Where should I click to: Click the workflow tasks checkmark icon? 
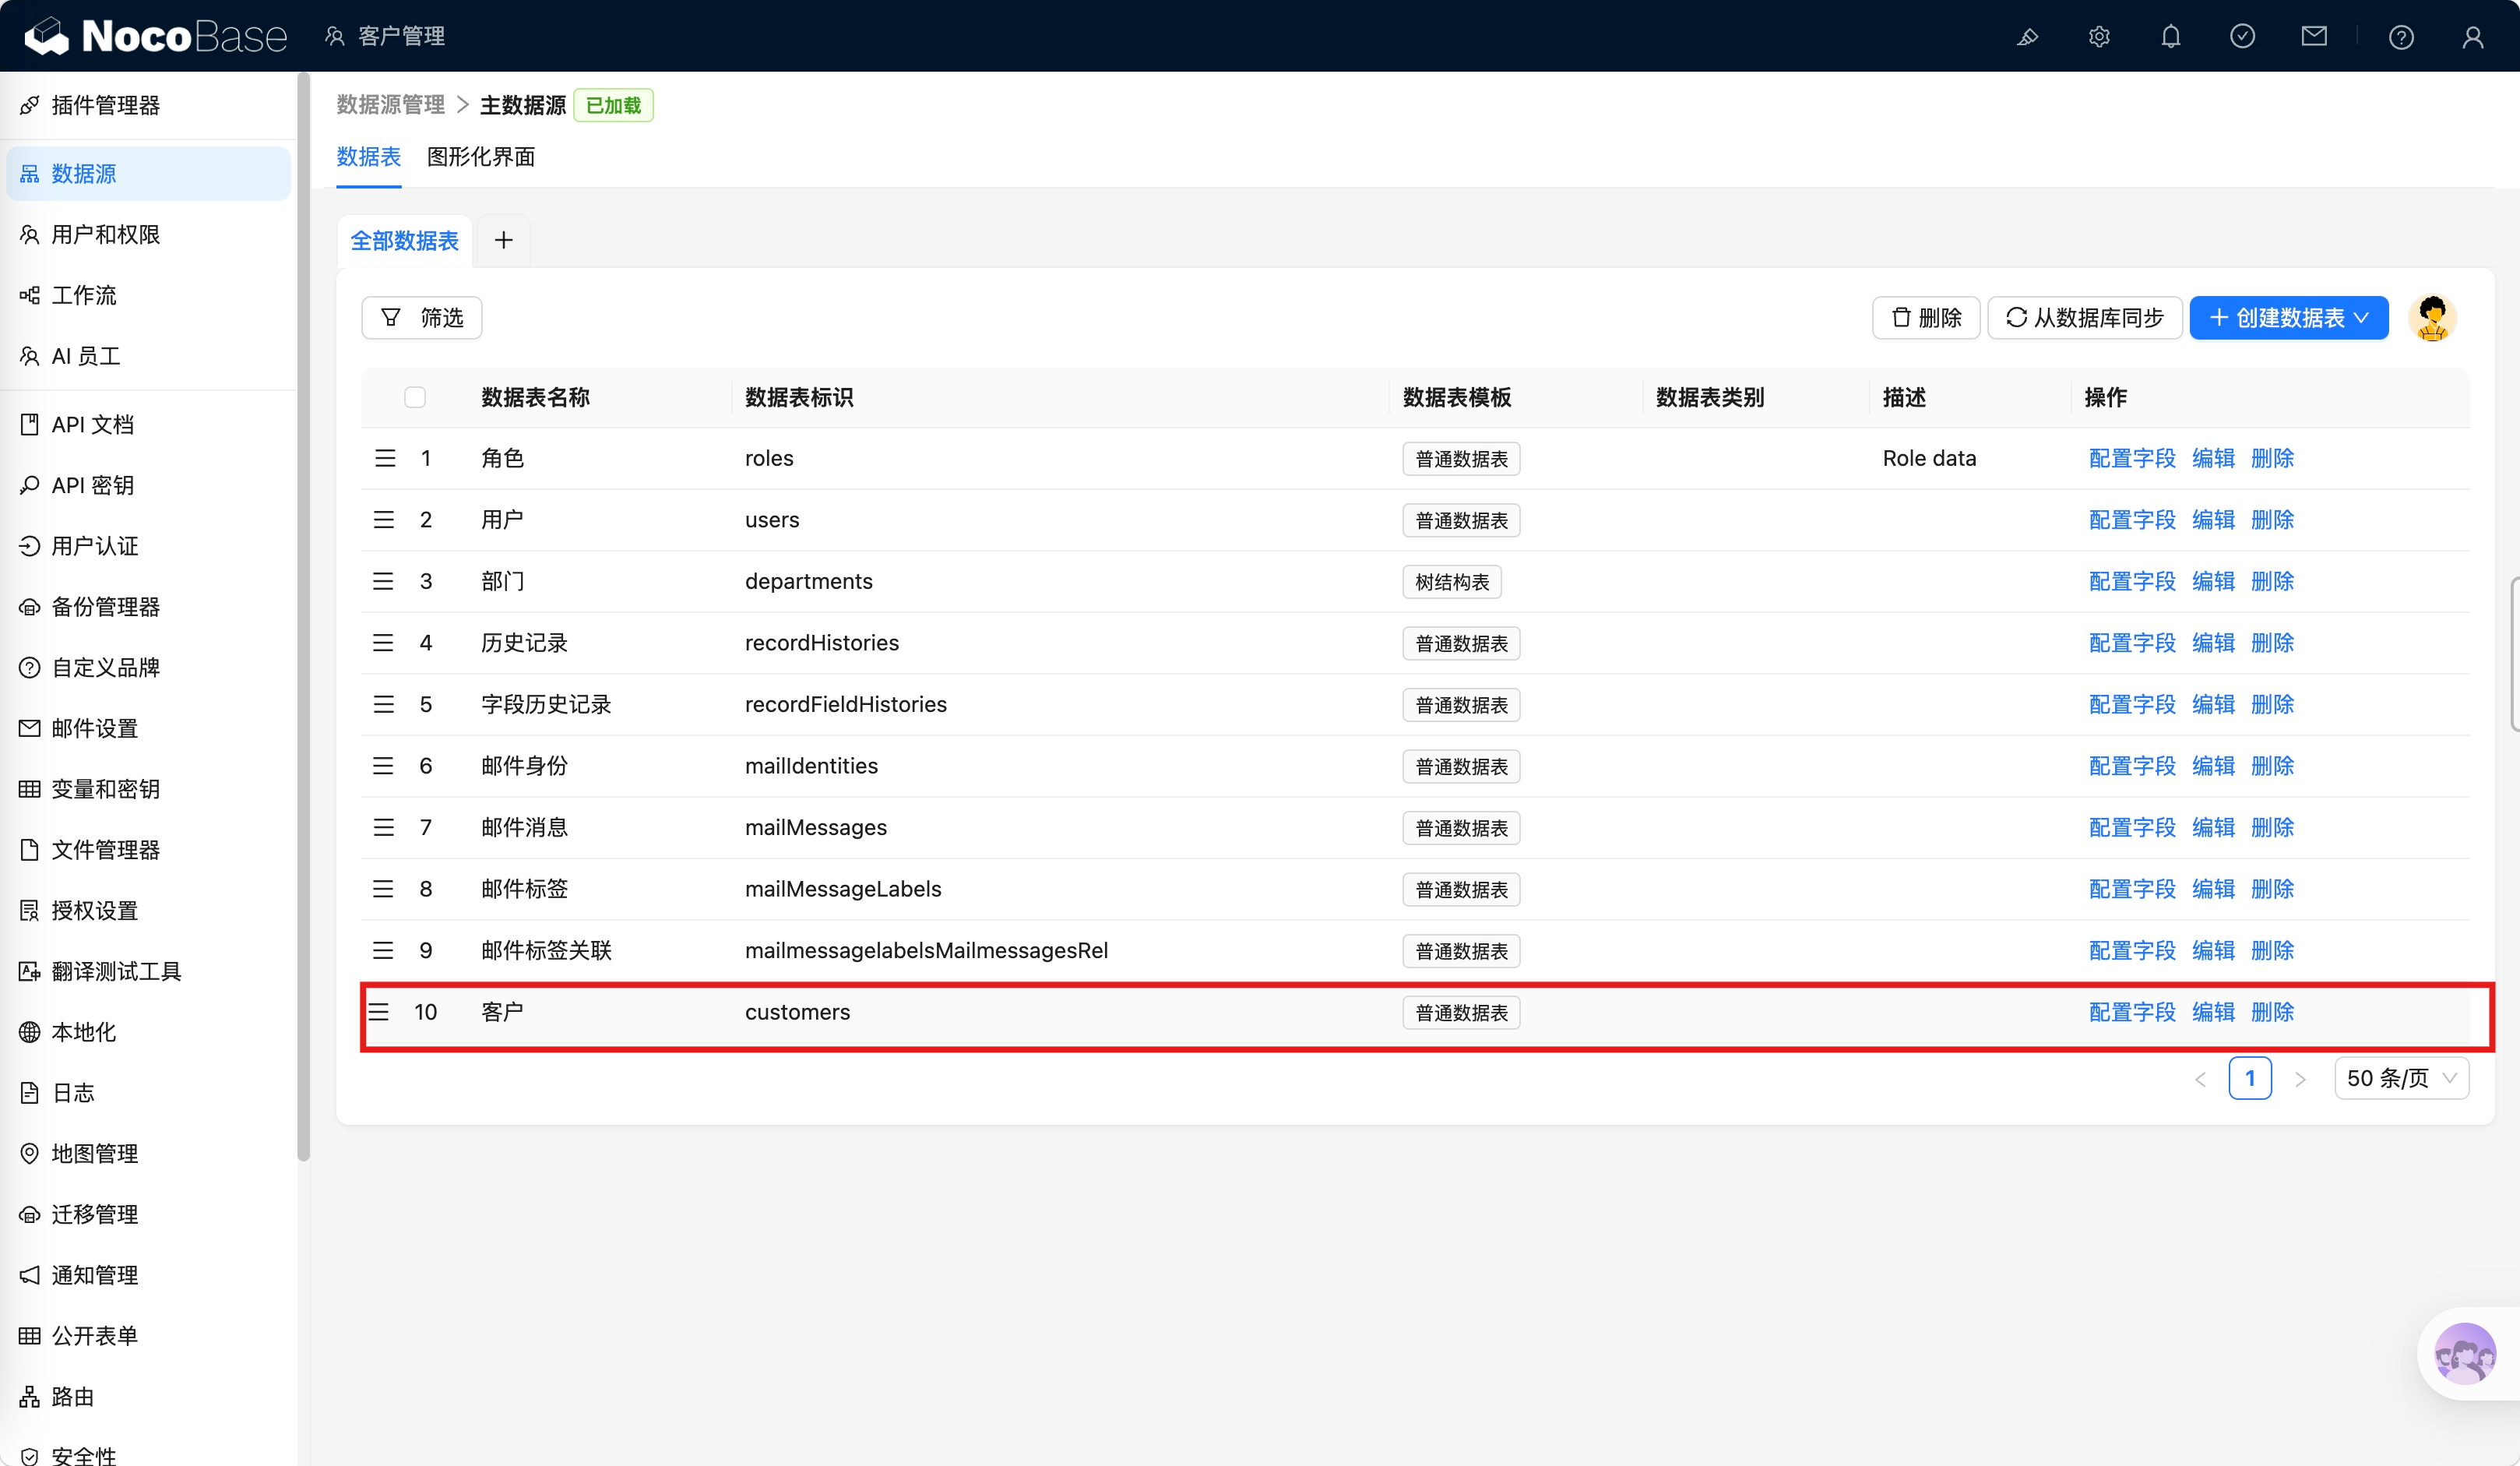point(2242,37)
